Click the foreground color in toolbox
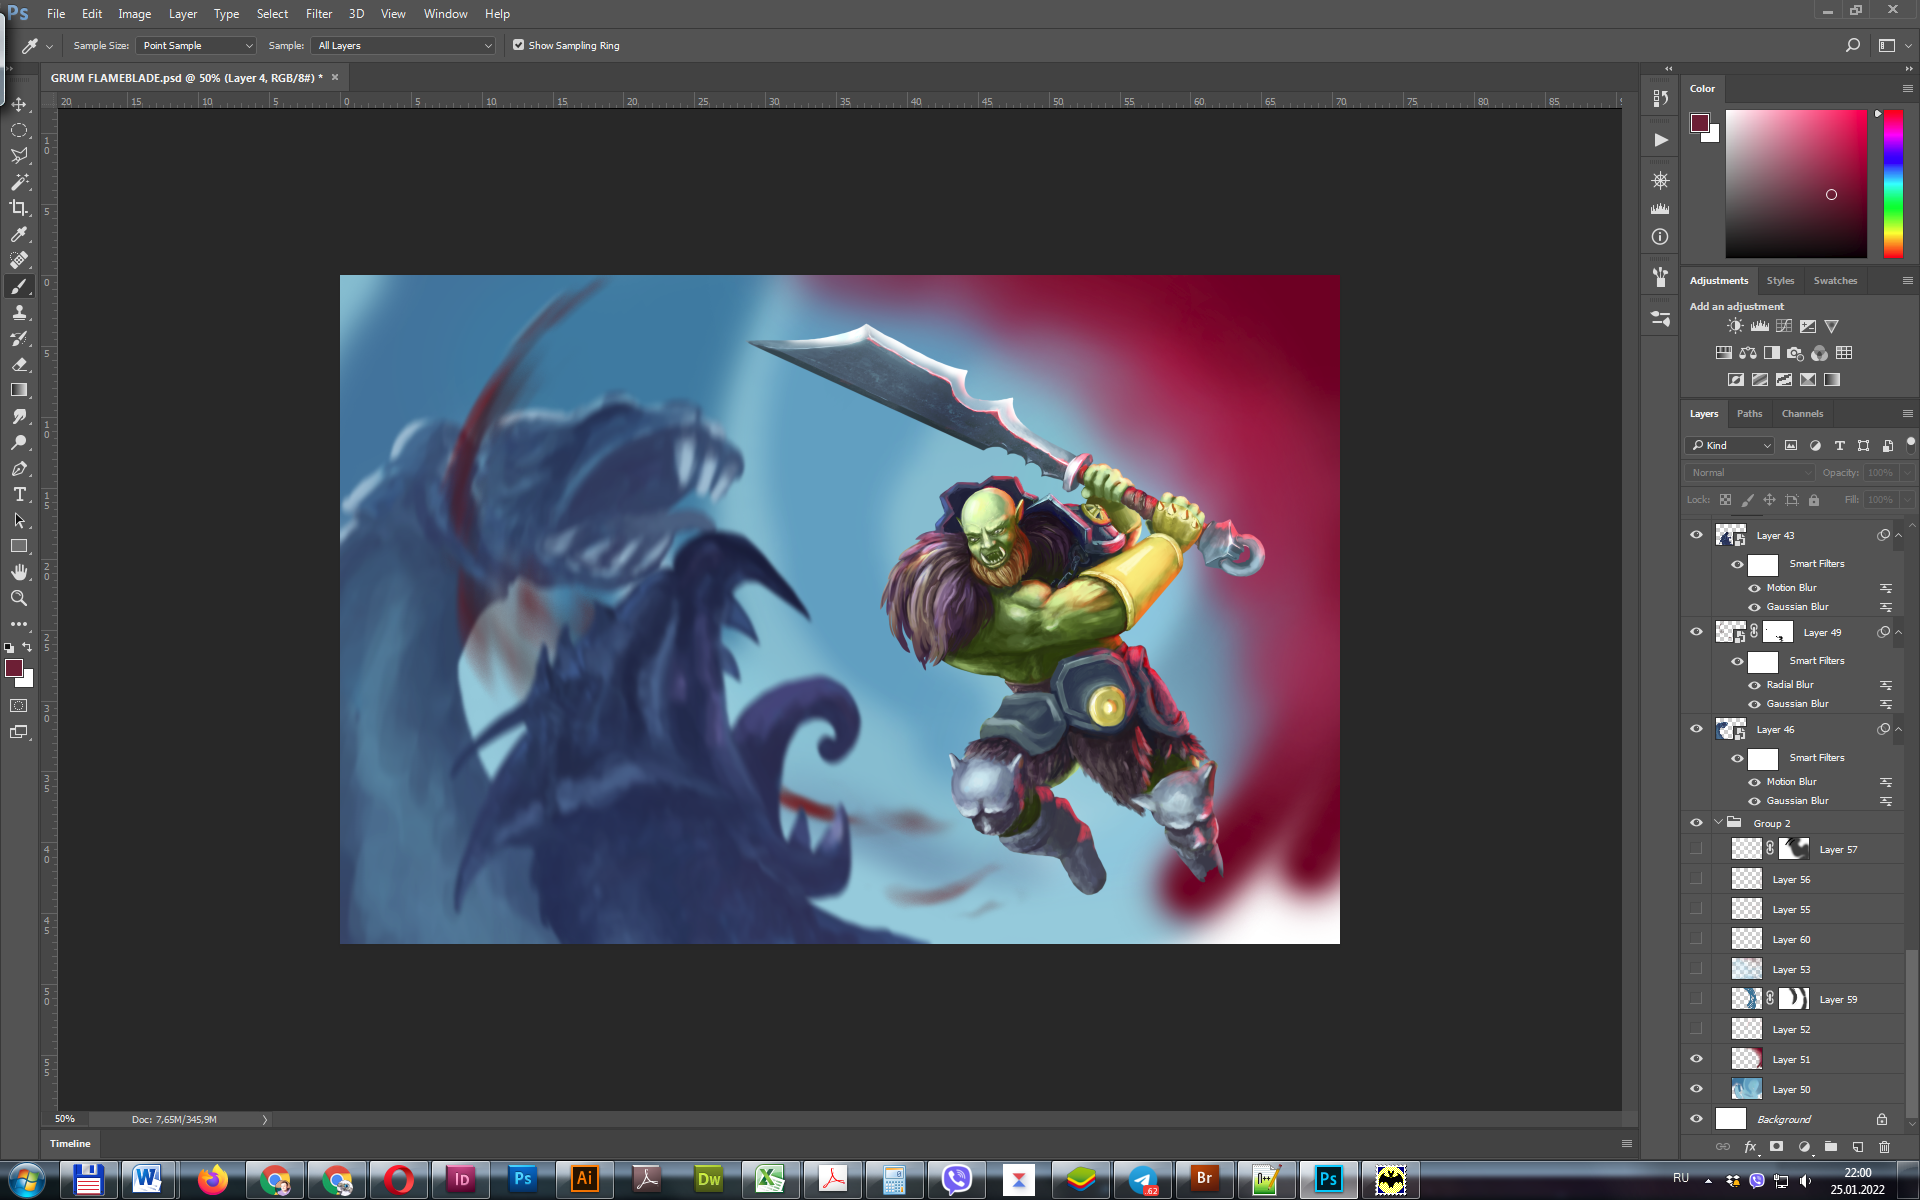The image size is (1920, 1200). [14, 668]
